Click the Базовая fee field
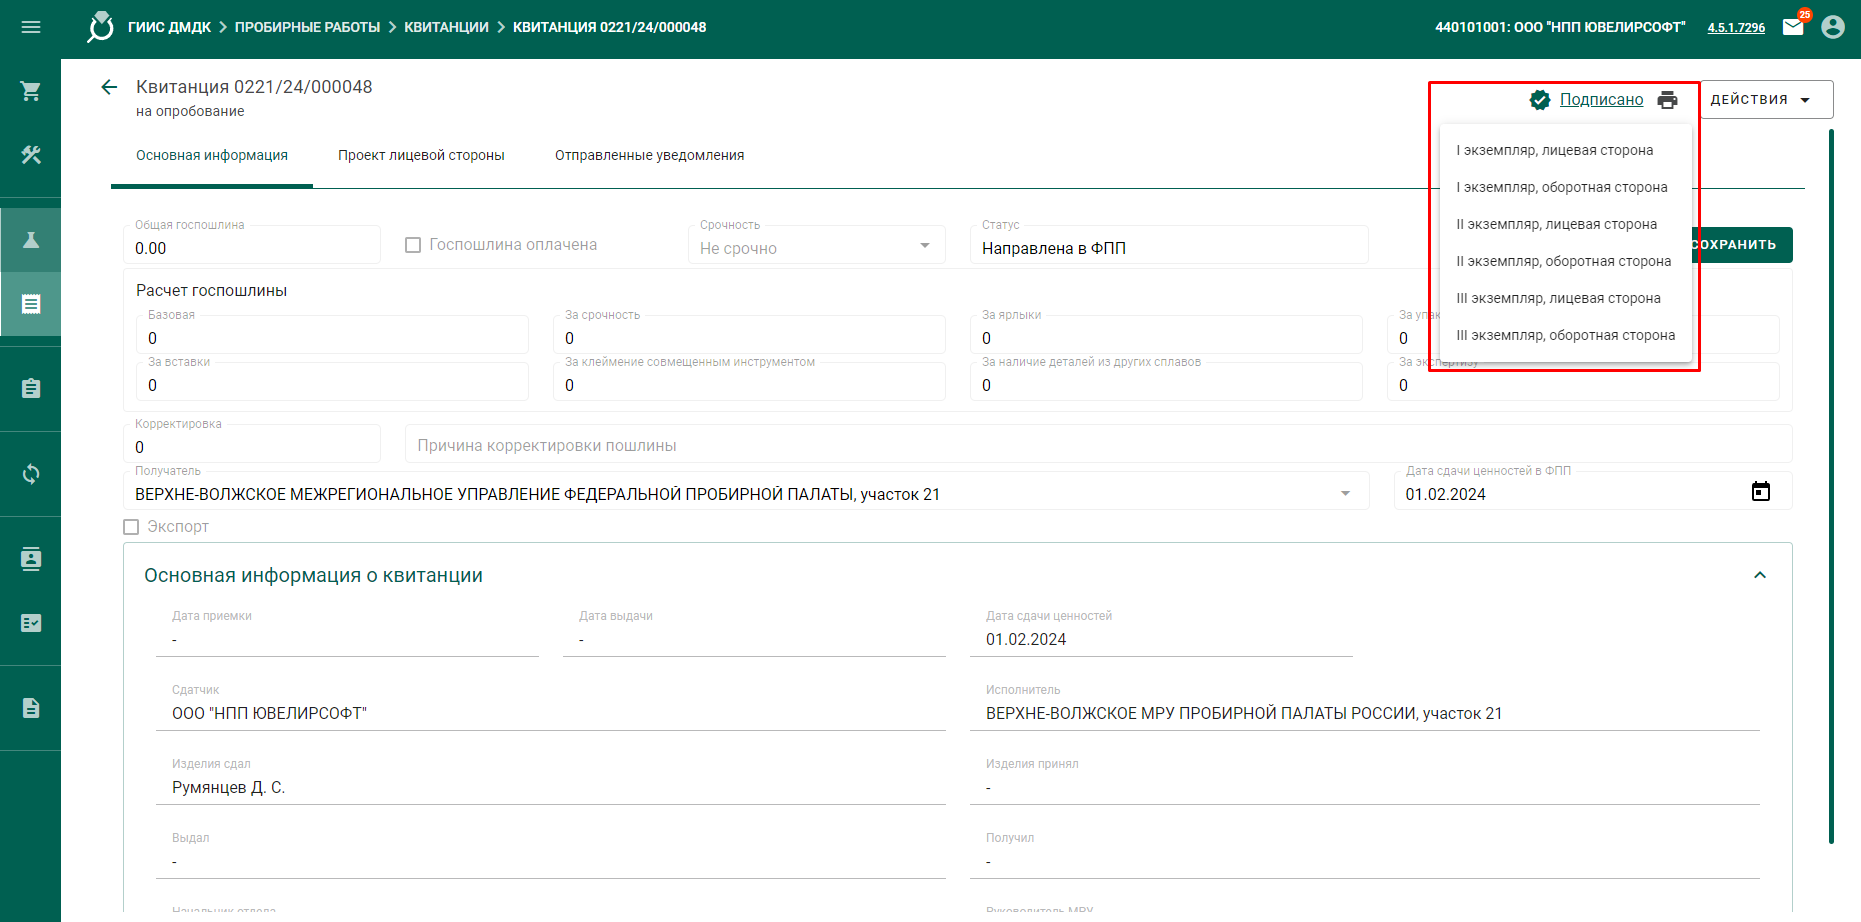Screen dimensions: 1861x922 (332, 335)
